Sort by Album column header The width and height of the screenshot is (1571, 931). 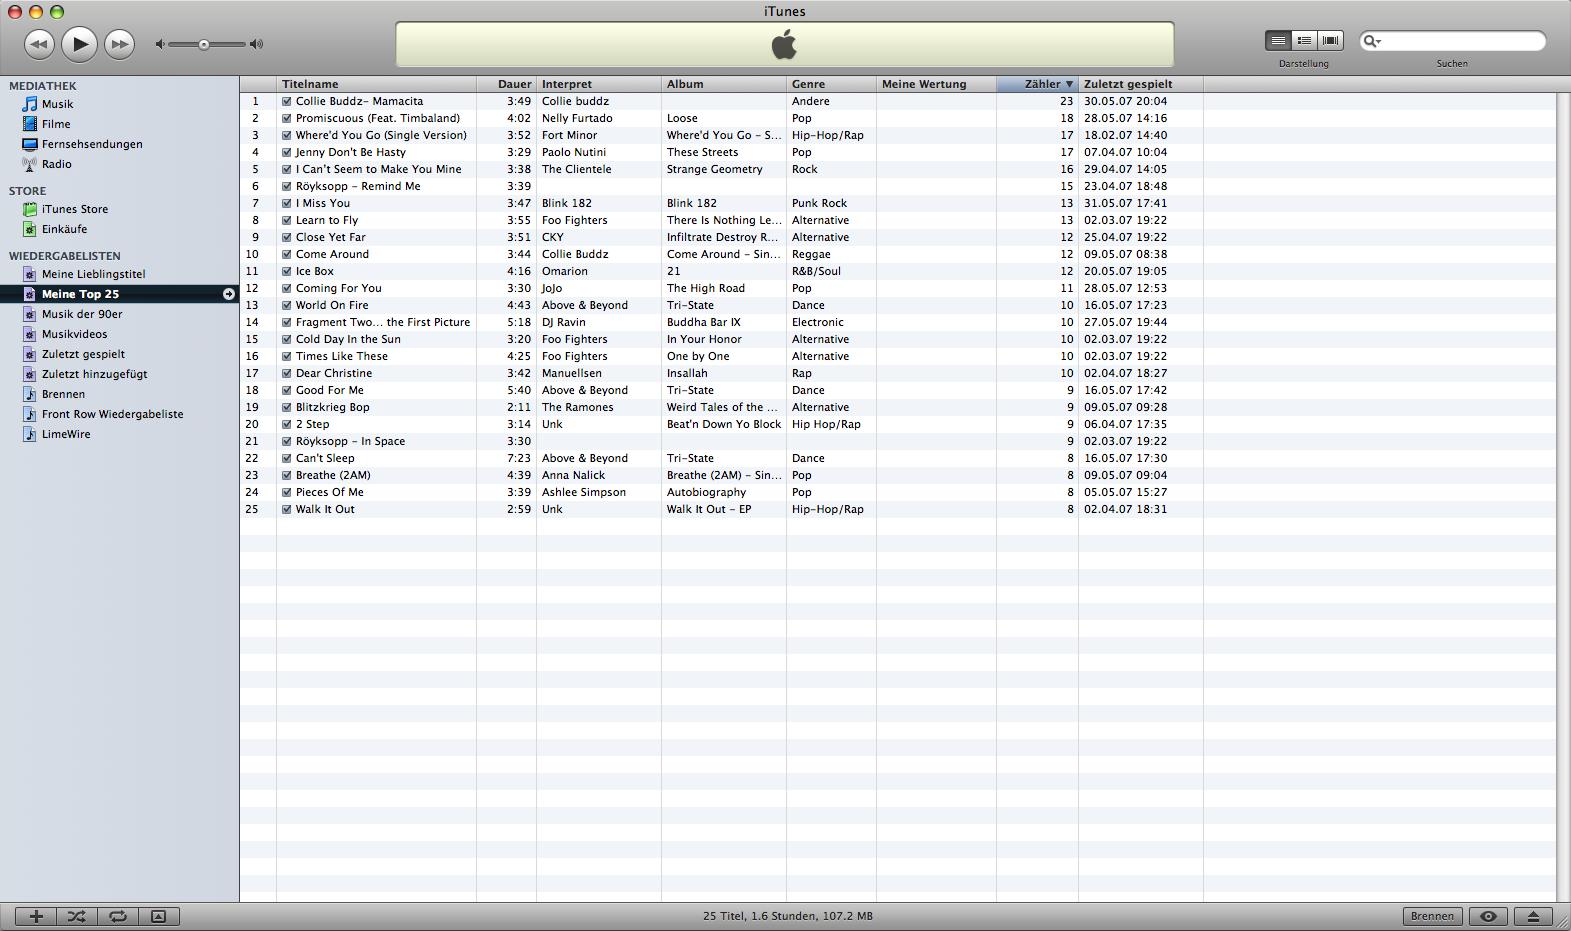point(724,84)
